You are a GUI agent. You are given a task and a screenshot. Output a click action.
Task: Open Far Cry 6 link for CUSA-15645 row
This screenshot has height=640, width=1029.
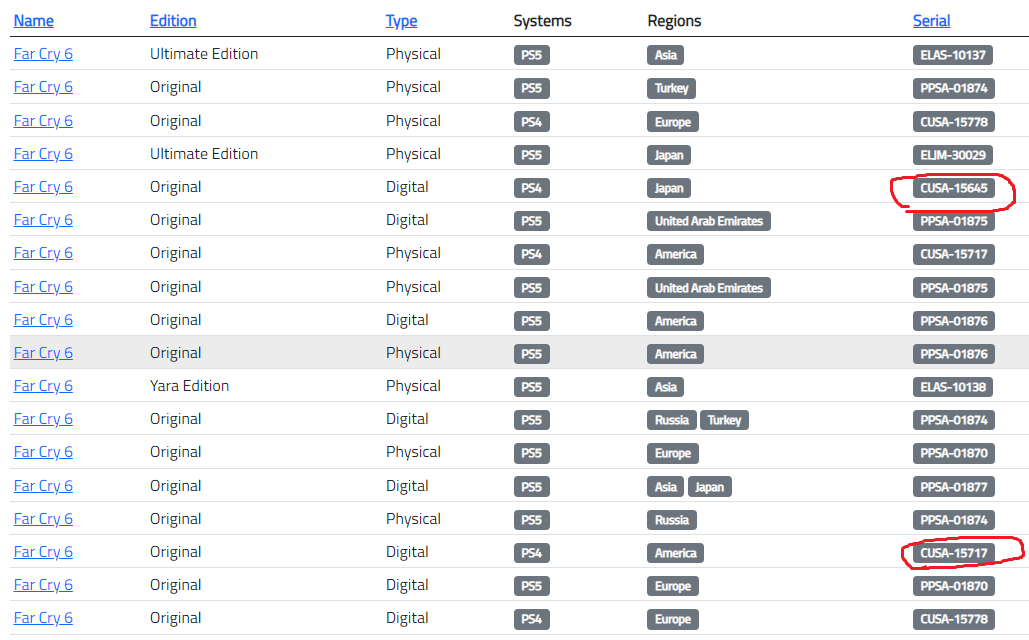tap(43, 187)
